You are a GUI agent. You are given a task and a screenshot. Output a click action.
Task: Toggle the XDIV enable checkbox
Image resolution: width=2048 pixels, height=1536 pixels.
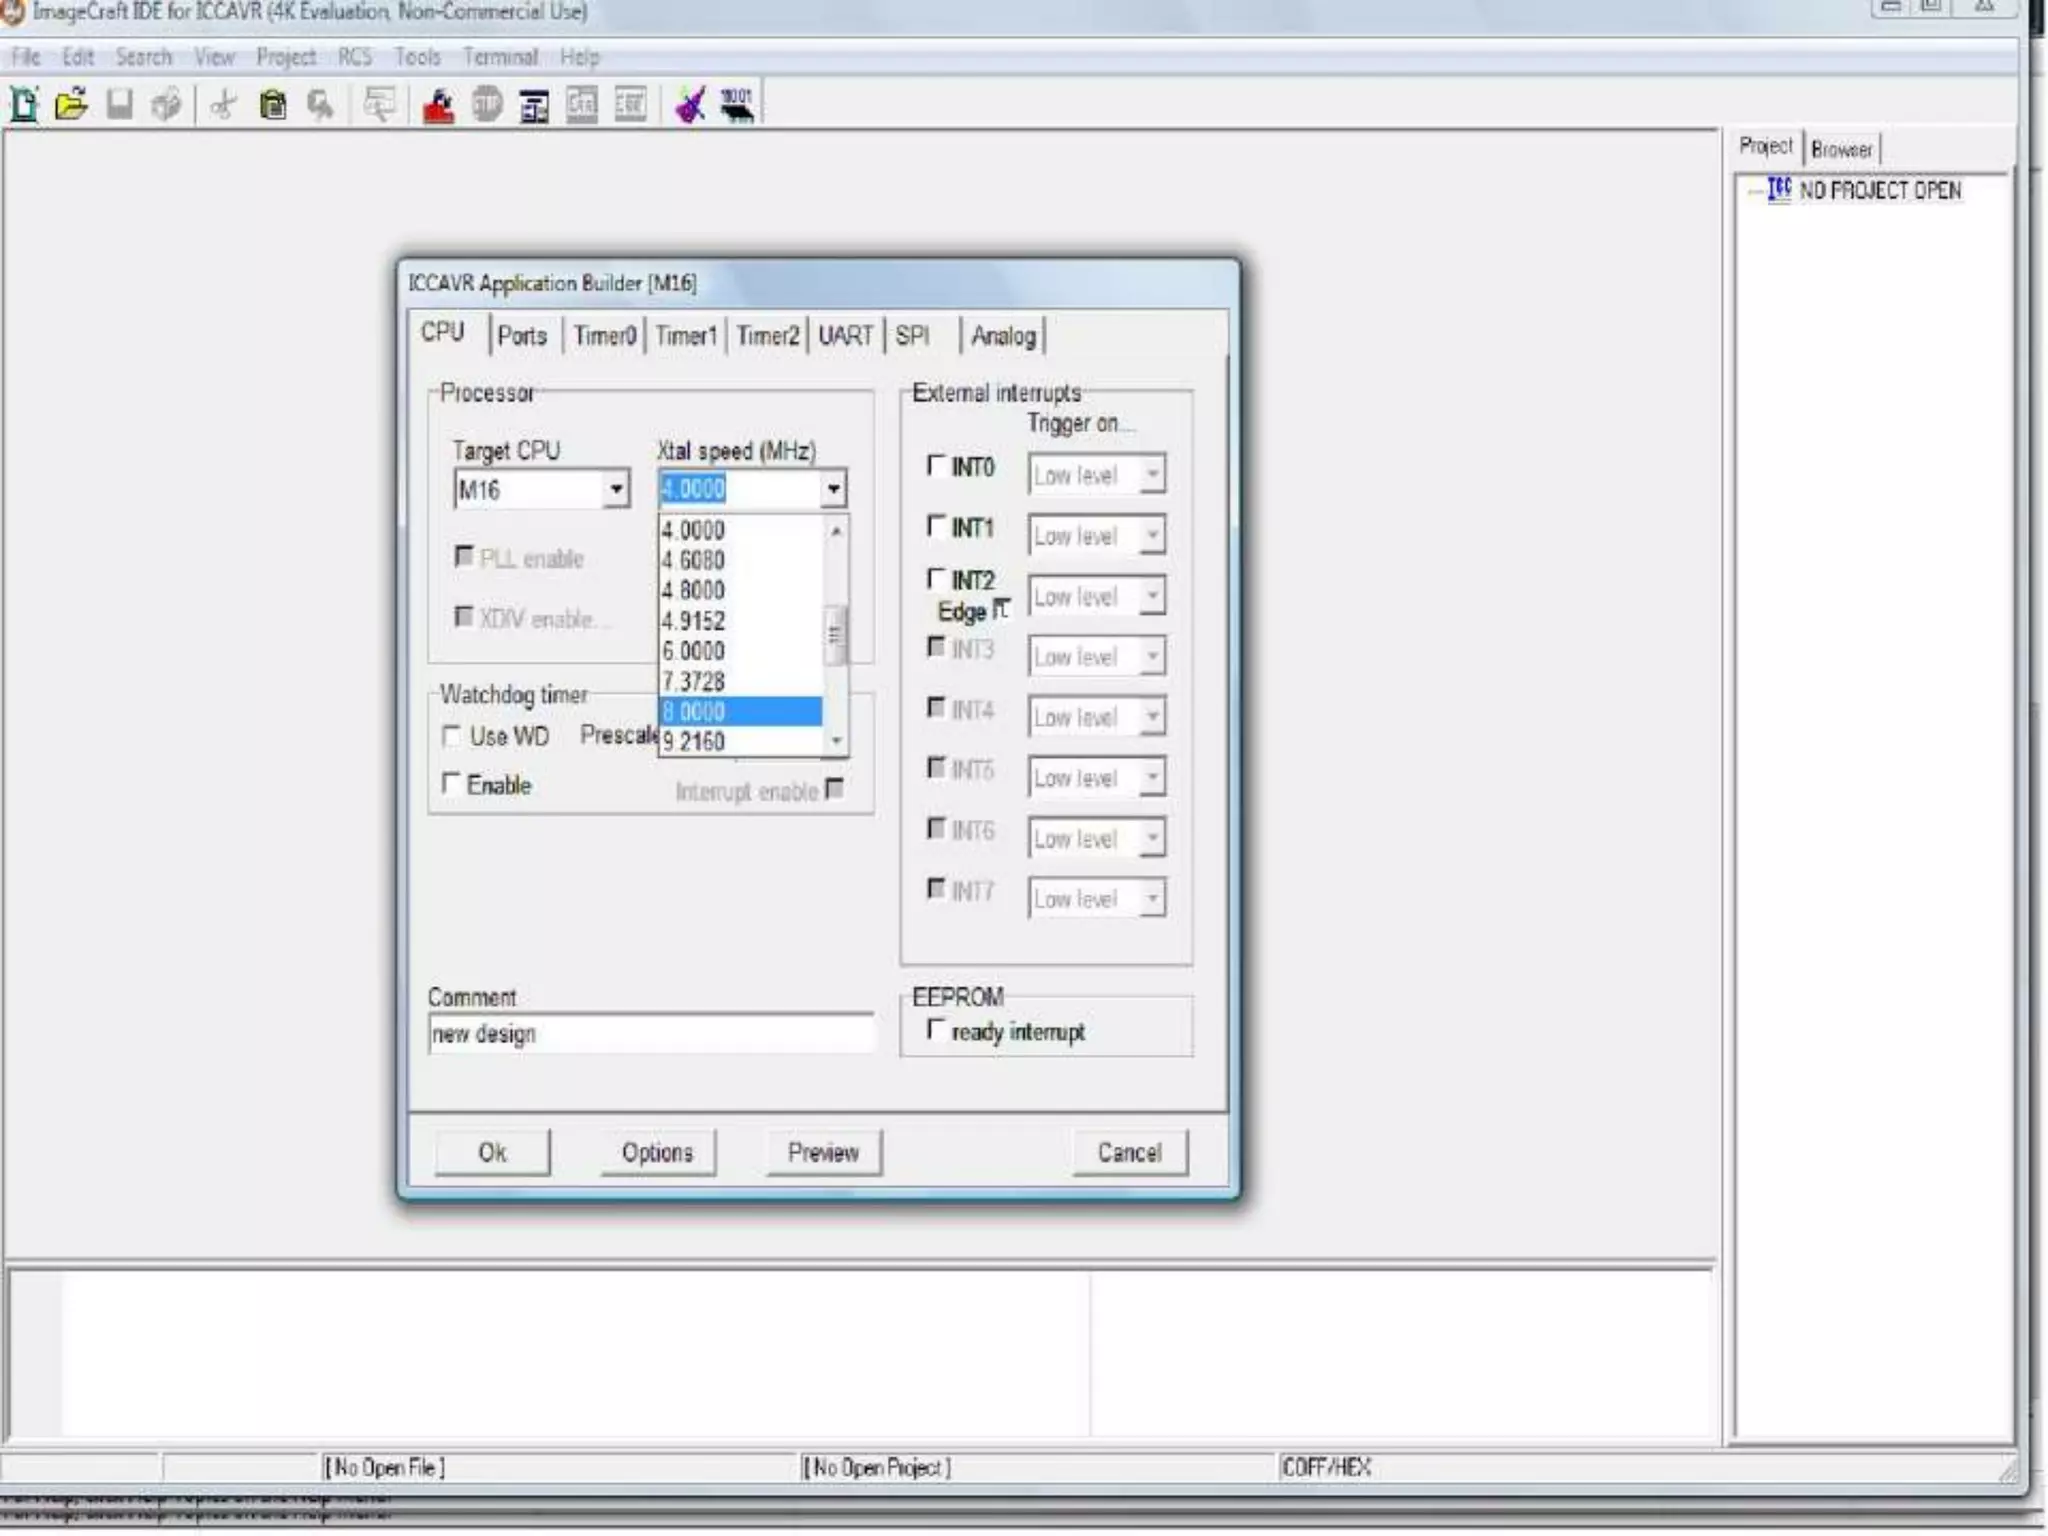coord(464,617)
